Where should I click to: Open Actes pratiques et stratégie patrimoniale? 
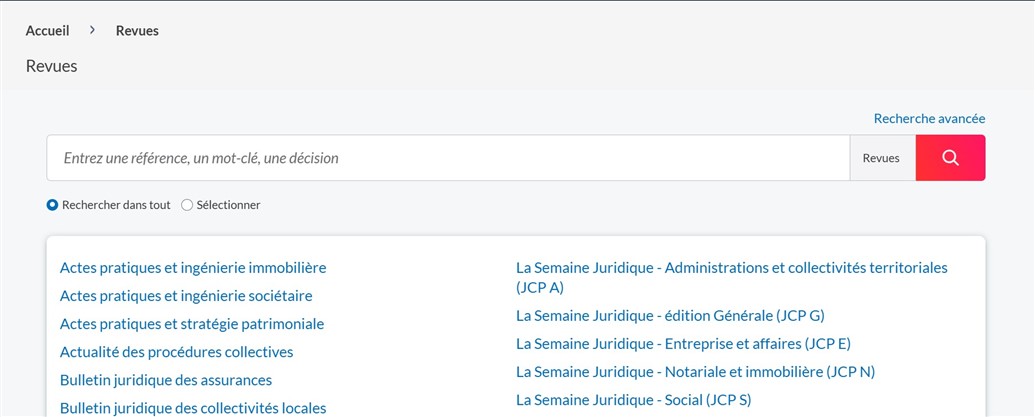click(192, 325)
